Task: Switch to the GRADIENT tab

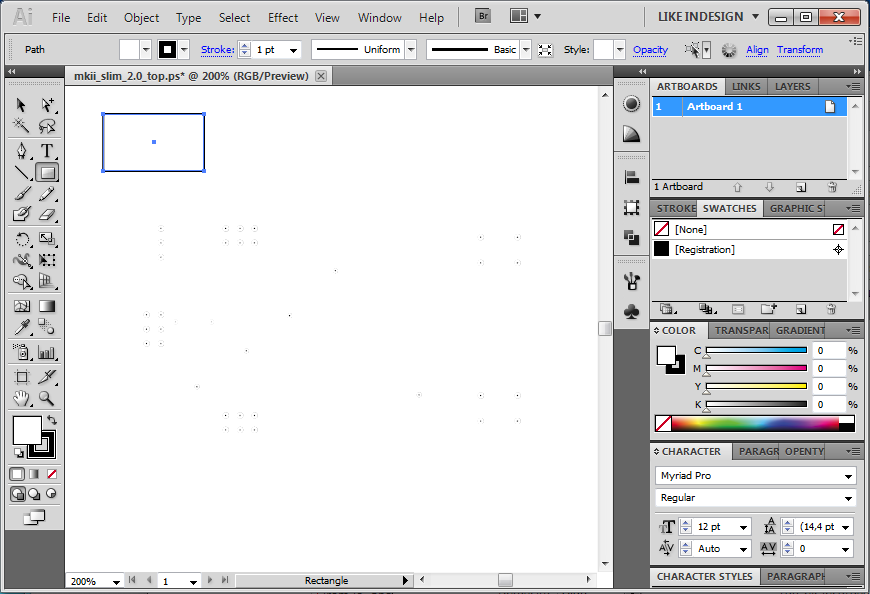Action: pos(800,331)
